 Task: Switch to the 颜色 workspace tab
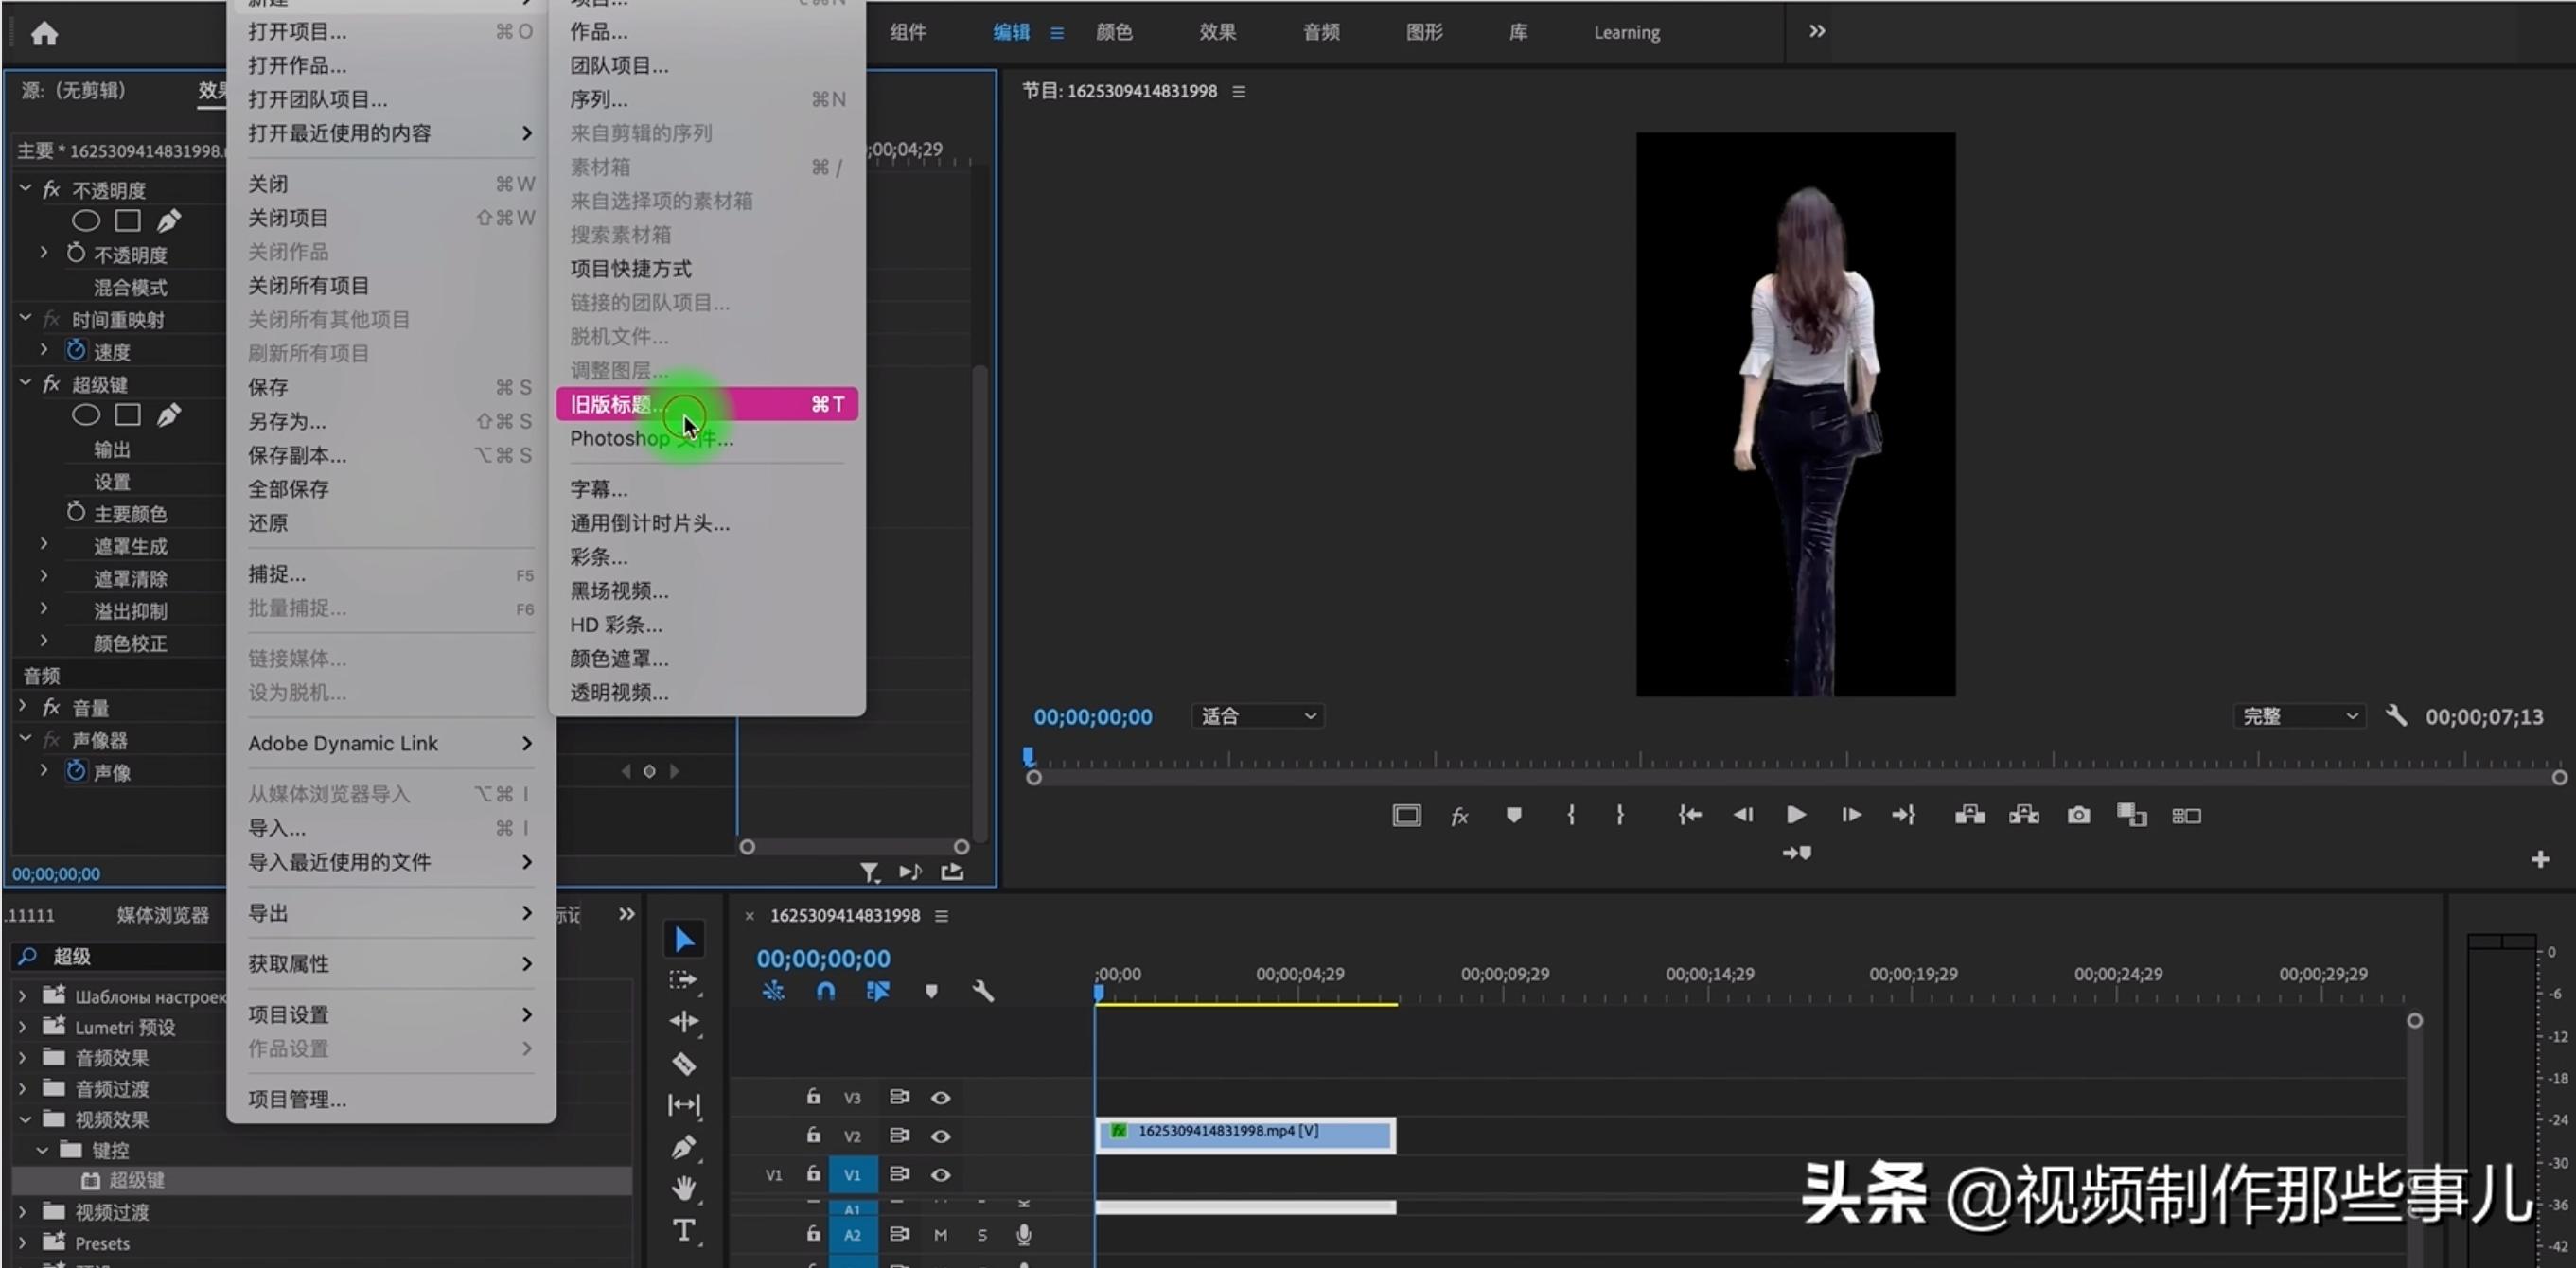point(1114,32)
